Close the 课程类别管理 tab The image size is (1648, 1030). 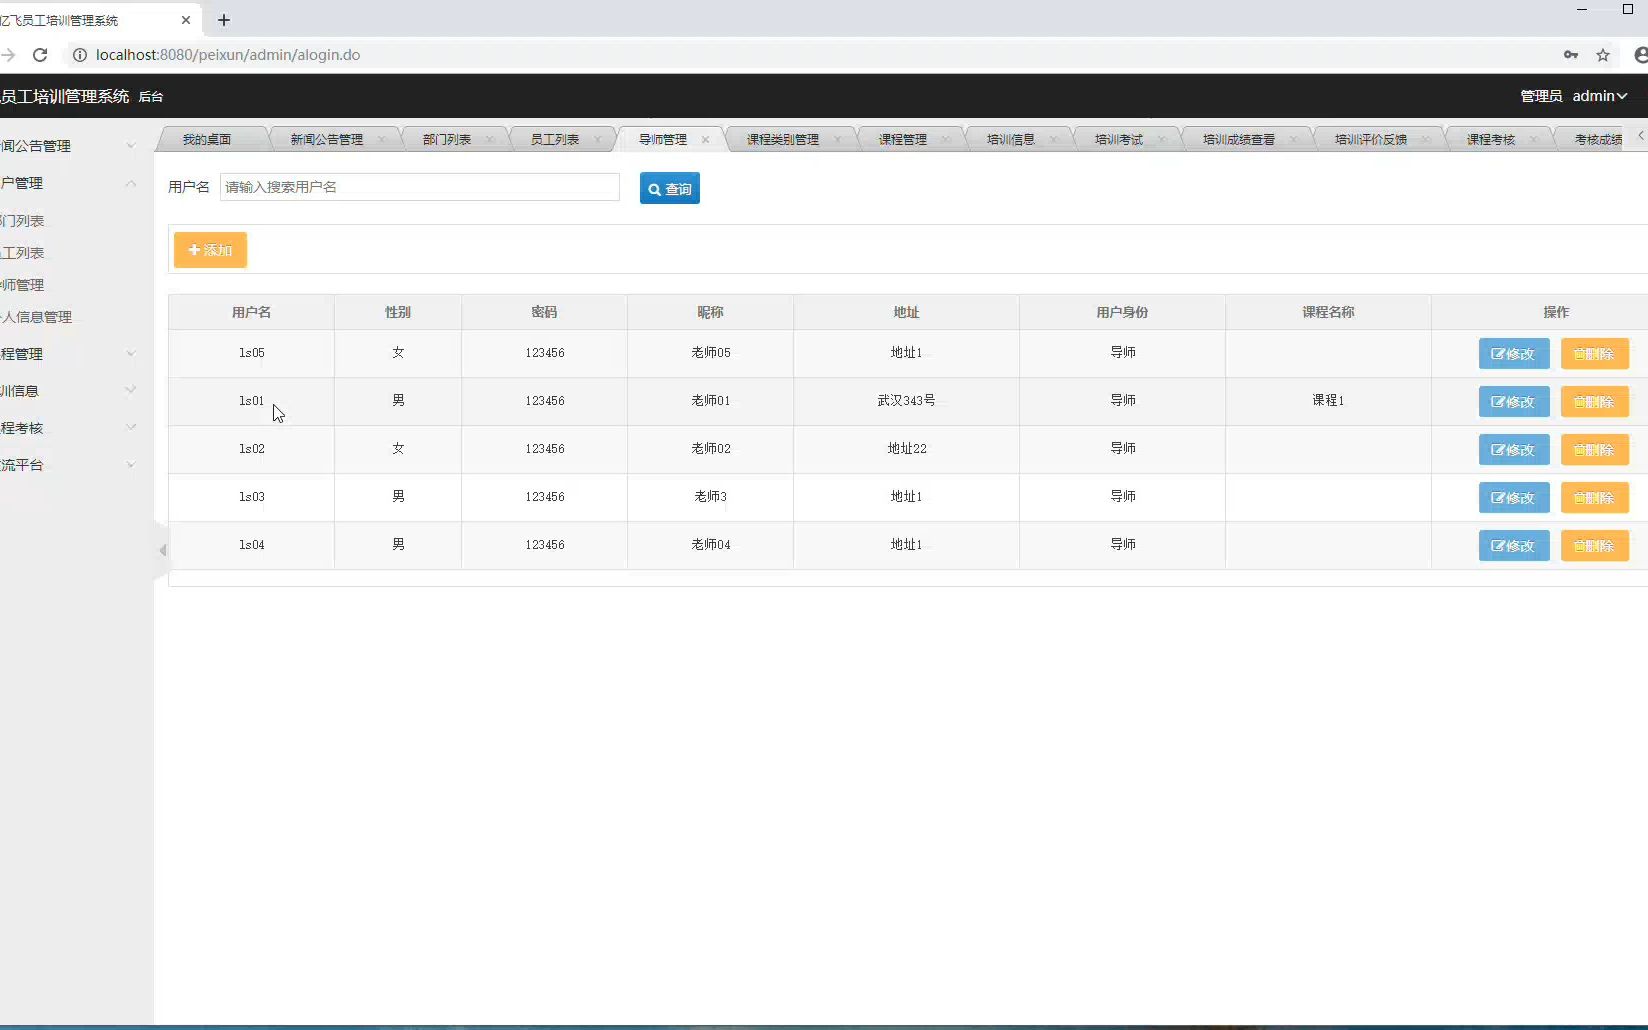point(838,139)
